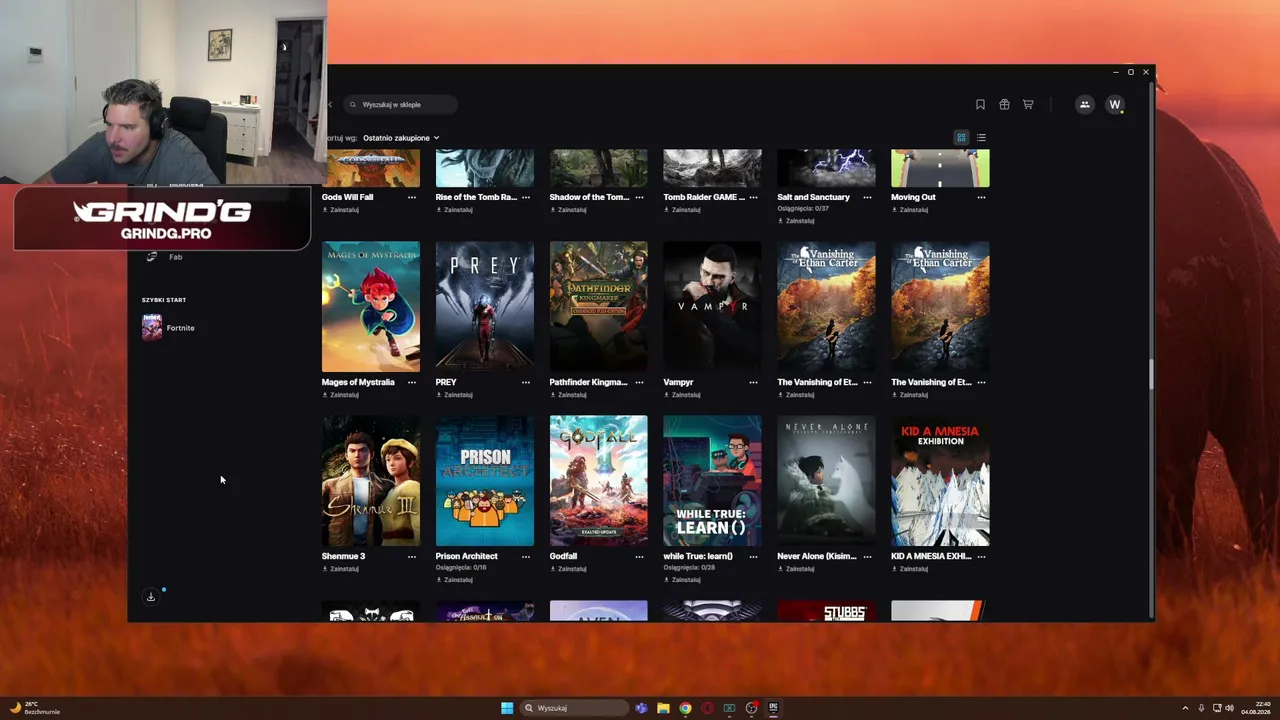This screenshot has width=1280, height=720.
Task: Install Shenmue 3 via Zainstaluj
Action: pyautogui.click(x=341, y=569)
